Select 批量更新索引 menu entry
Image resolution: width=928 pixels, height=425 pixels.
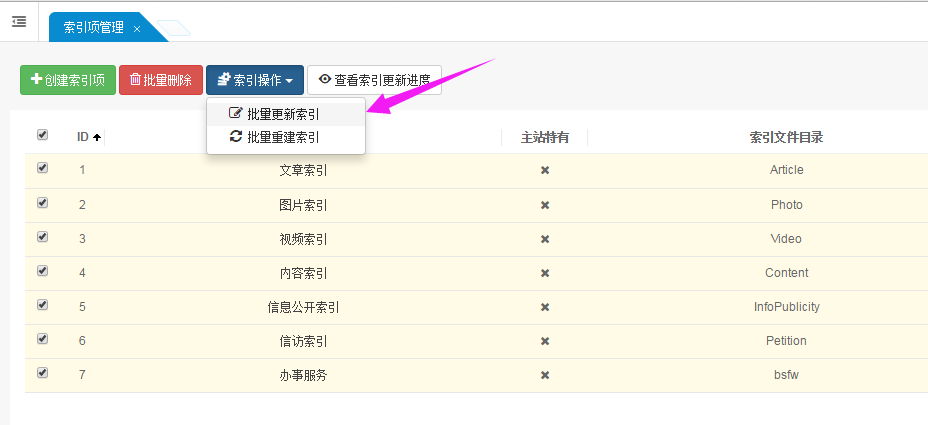284,114
